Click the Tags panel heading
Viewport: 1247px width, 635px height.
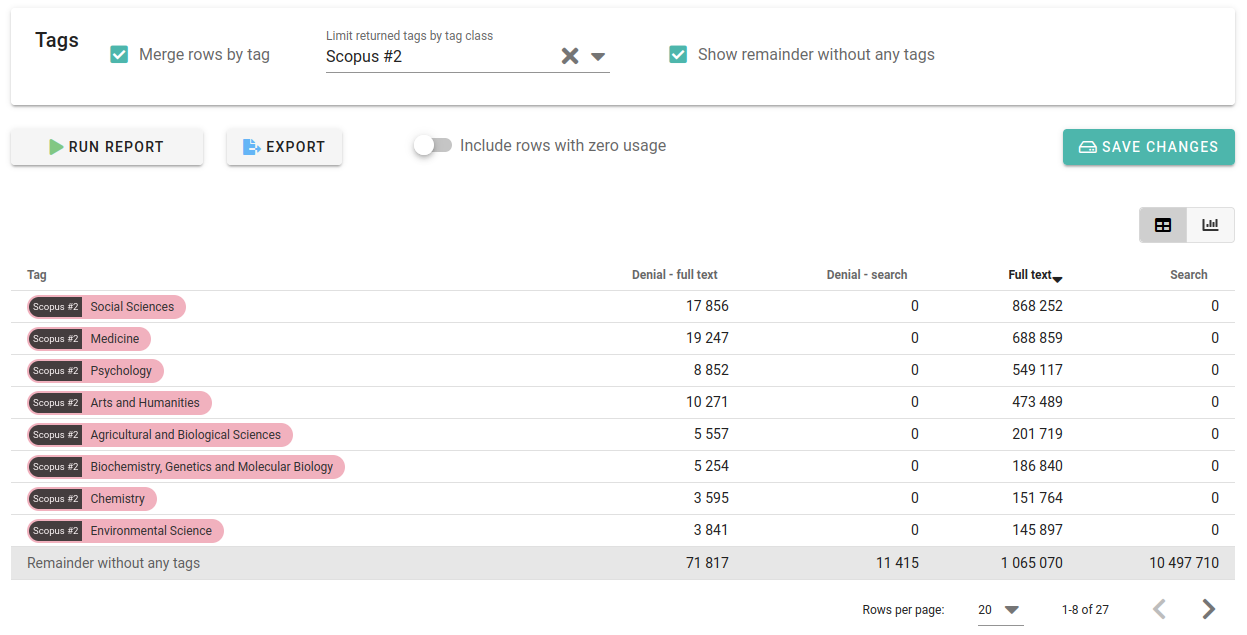click(57, 40)
